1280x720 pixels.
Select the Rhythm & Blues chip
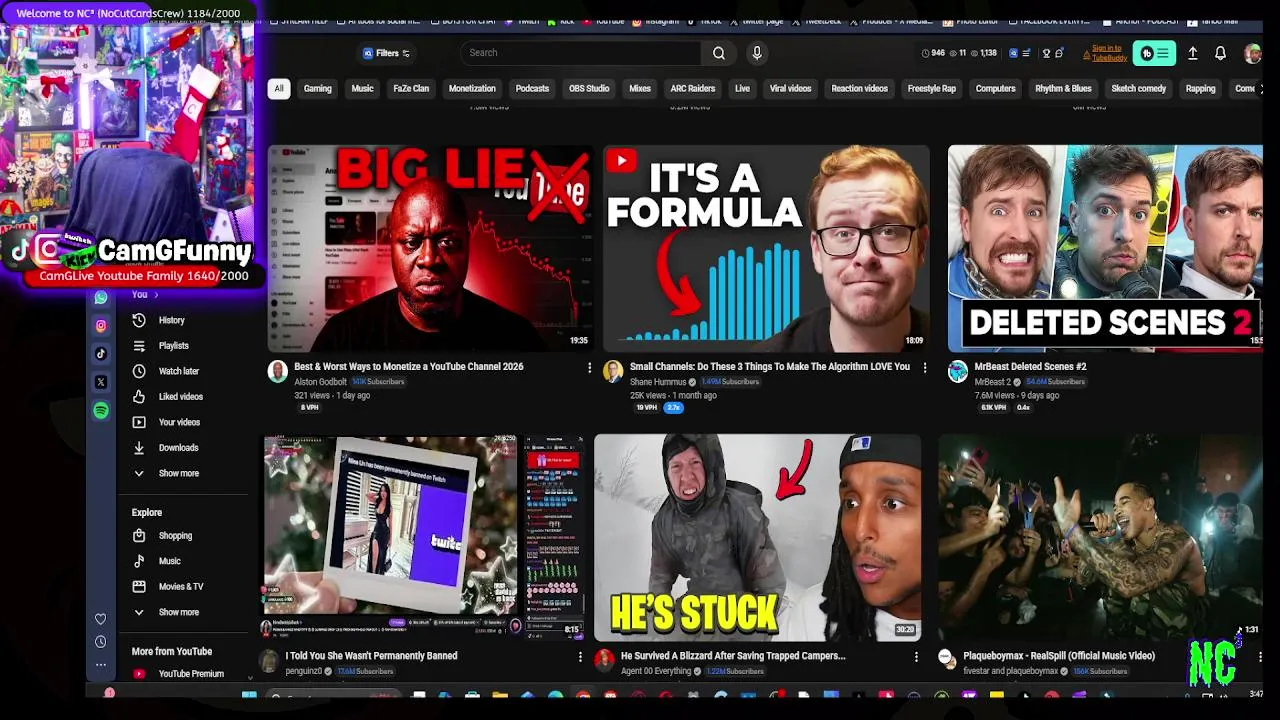(x=1063, y=89)
